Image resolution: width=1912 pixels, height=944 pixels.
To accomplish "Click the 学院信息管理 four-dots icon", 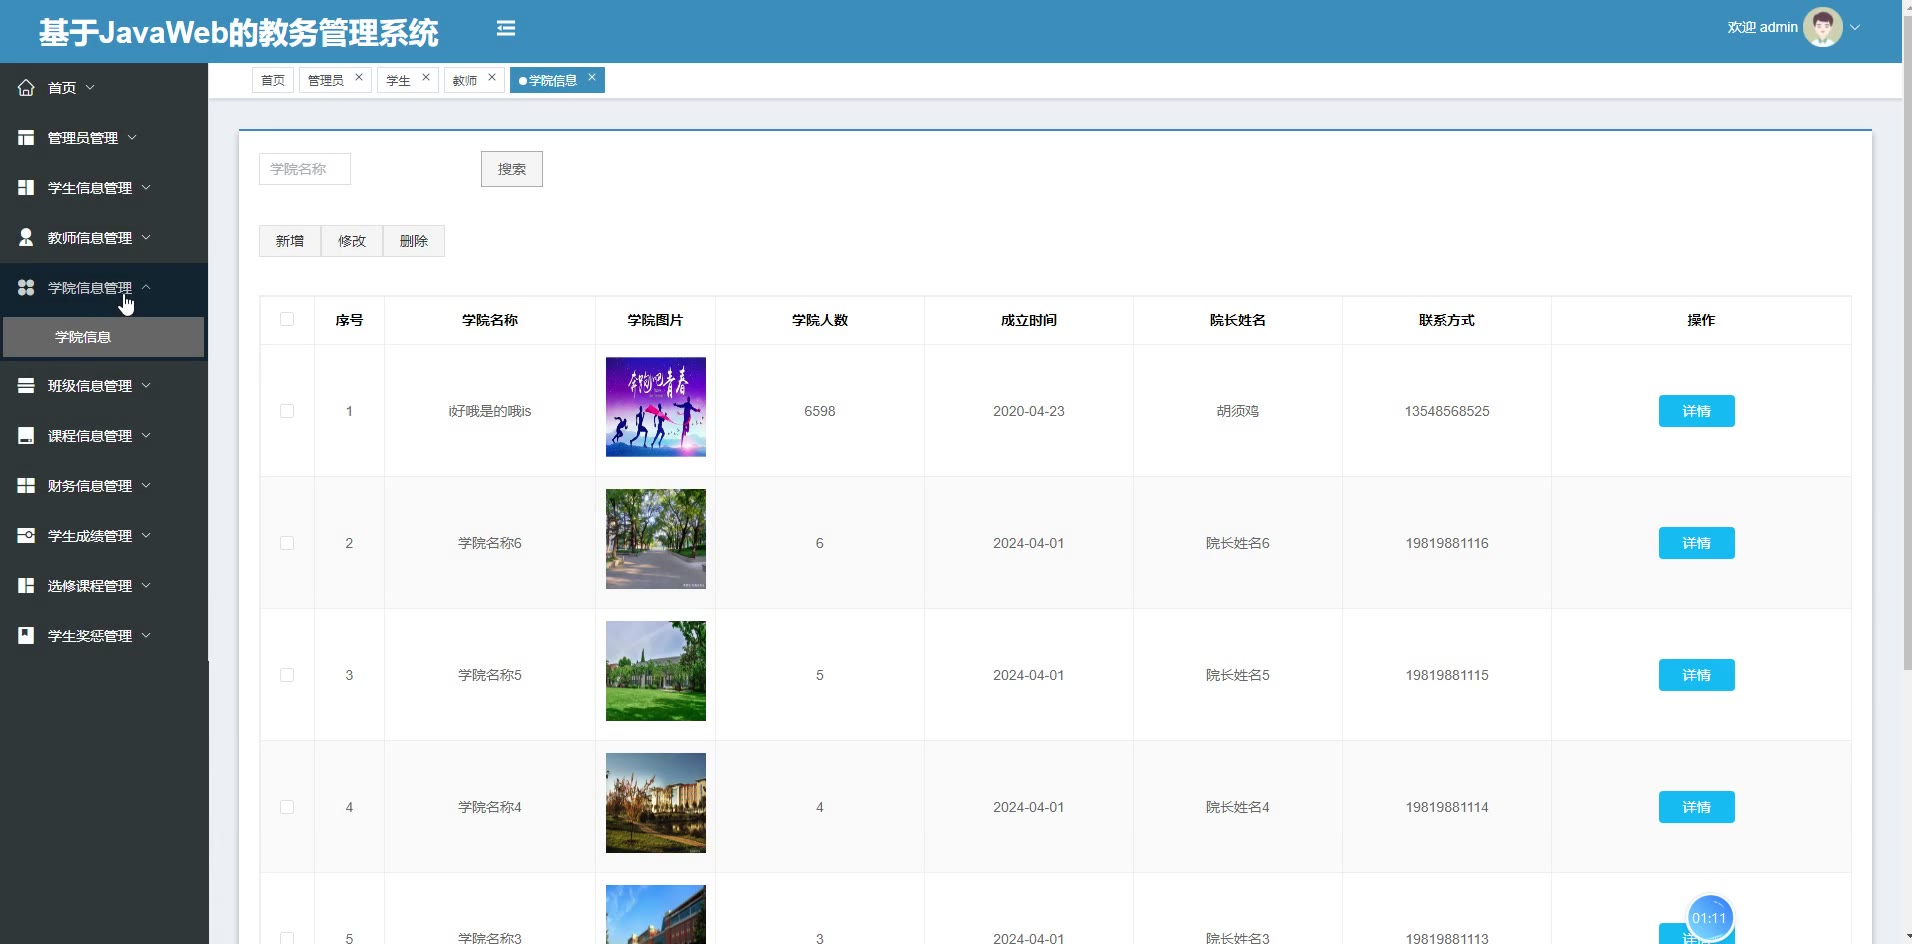I will 26,288.
